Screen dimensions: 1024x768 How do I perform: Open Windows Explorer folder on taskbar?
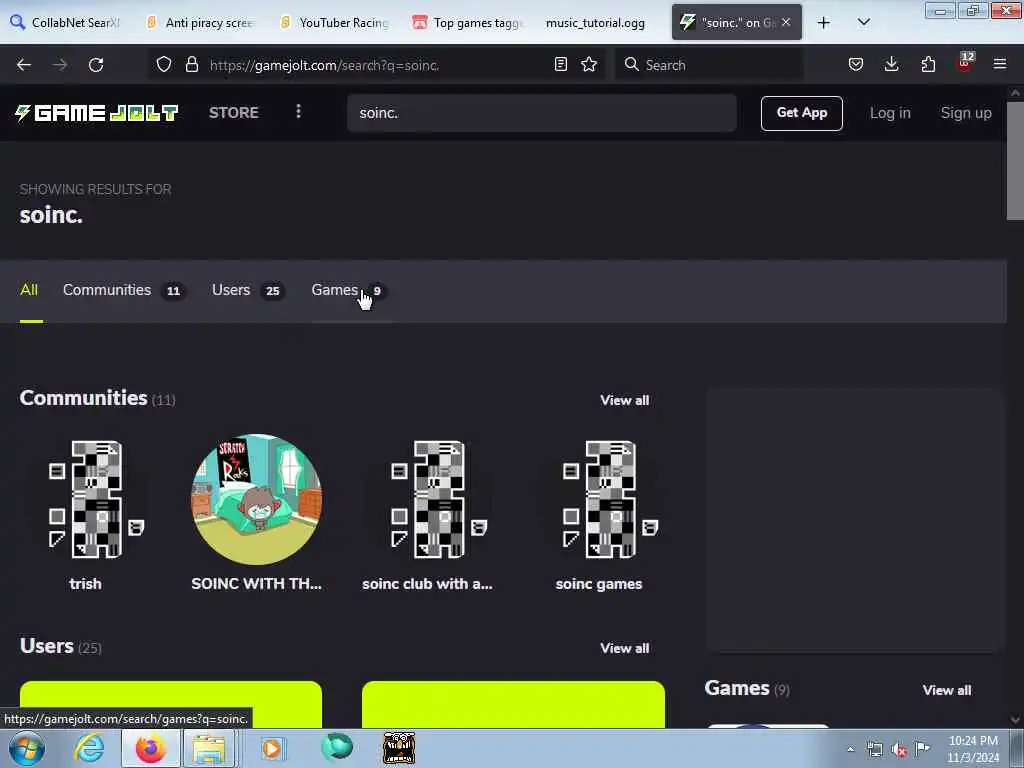click(209, 748)
